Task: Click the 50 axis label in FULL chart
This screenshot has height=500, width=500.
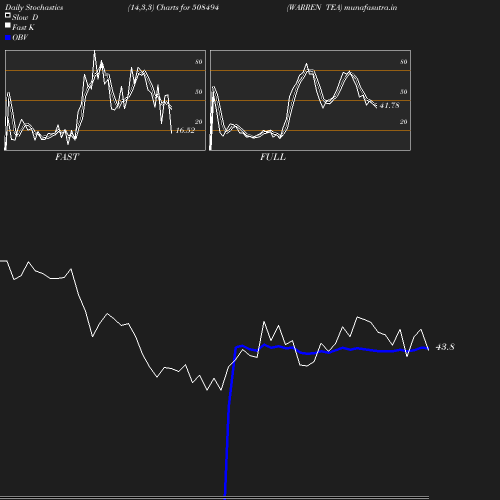Action: point(404,92)
